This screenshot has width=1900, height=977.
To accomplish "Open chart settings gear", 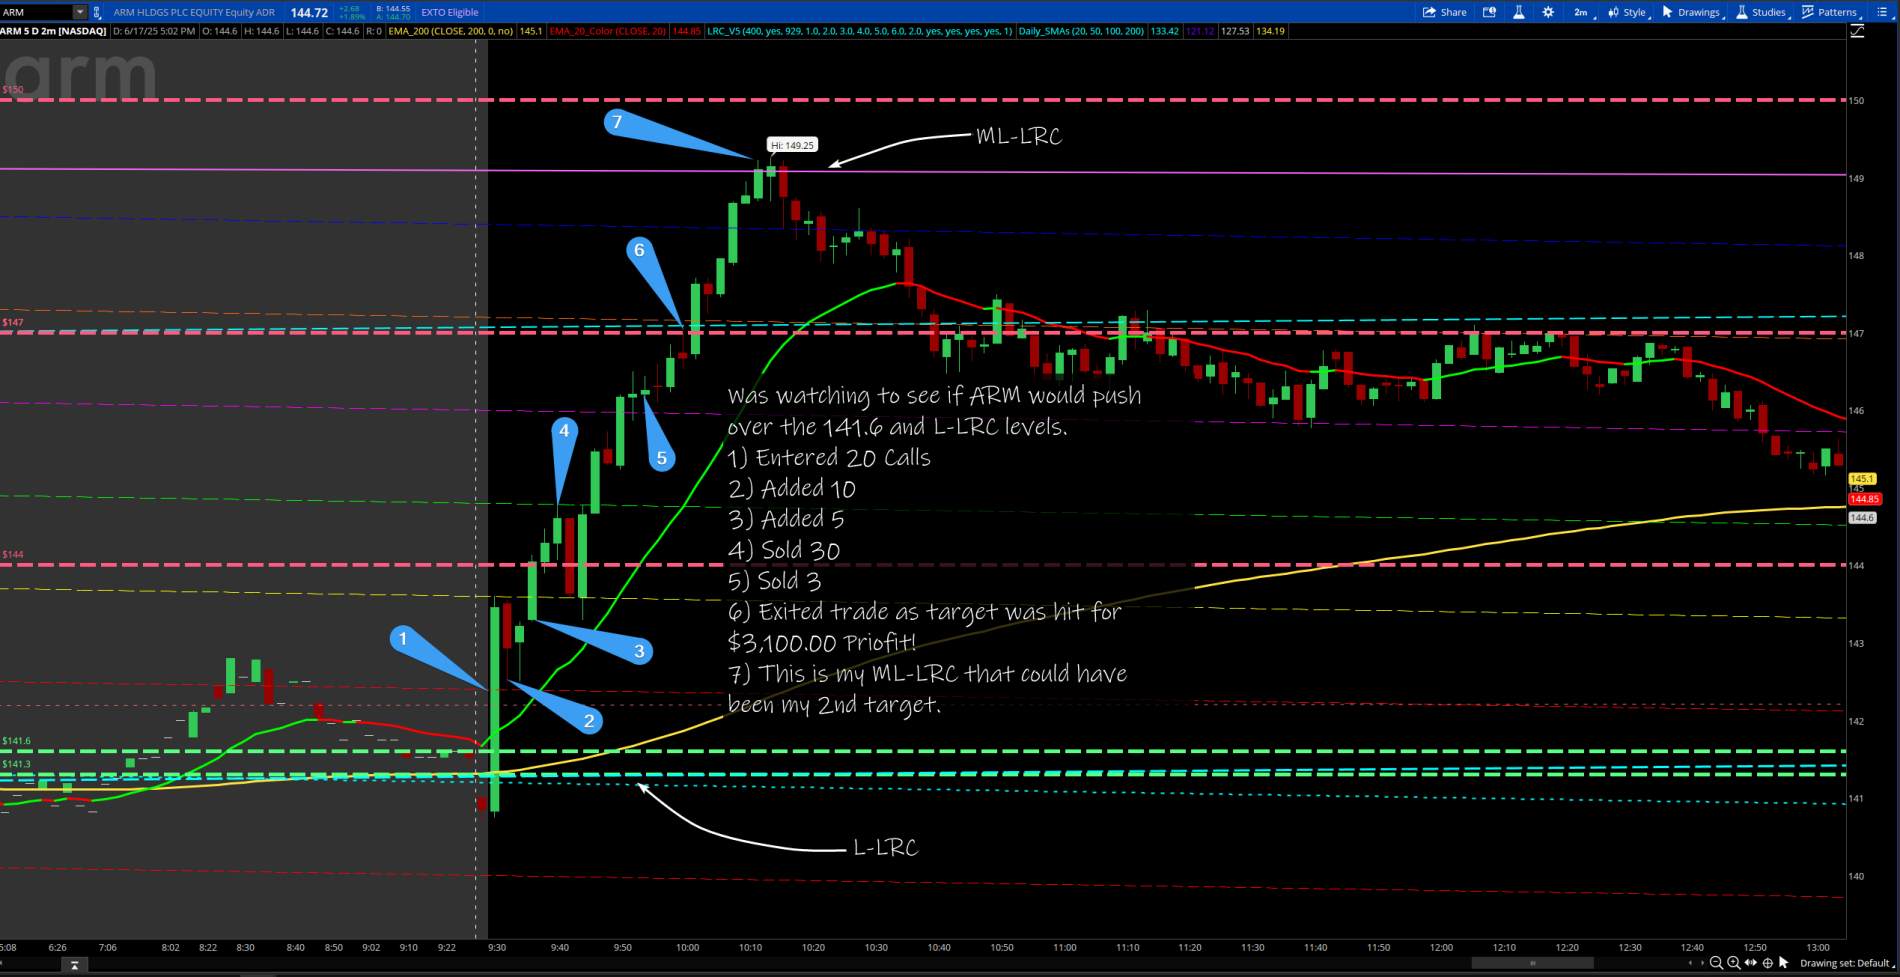I will 1548,12.
